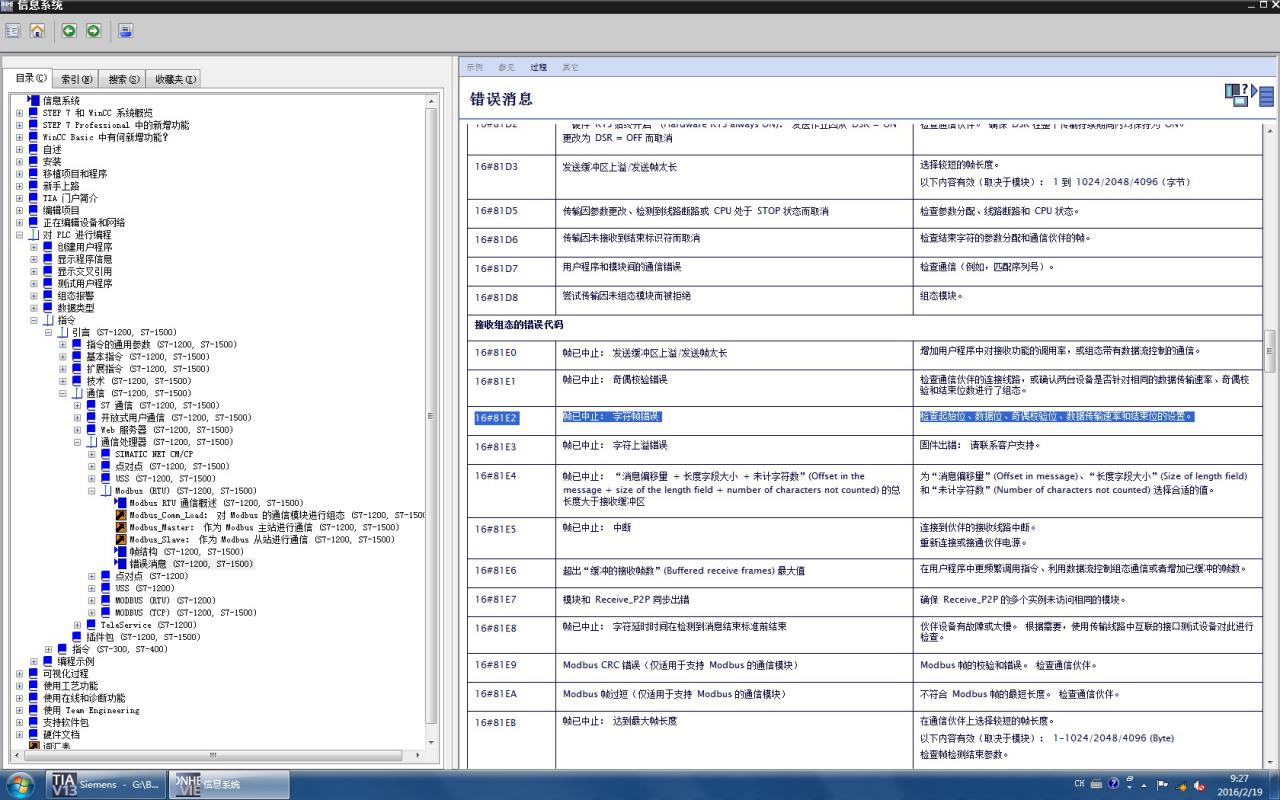The image size is (1280, 800).
Task: Click the blue help icon in system tray
Action: click(x=1113, y=784)
